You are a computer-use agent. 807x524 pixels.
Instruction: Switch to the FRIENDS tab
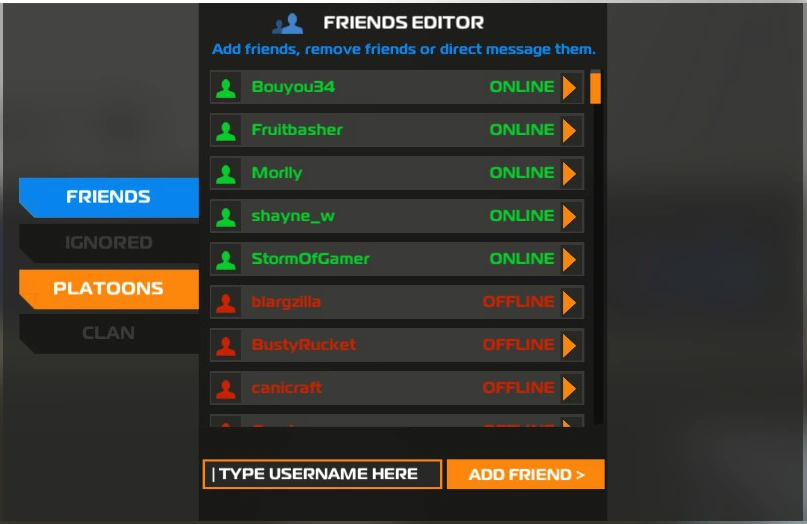coord(109,197)
